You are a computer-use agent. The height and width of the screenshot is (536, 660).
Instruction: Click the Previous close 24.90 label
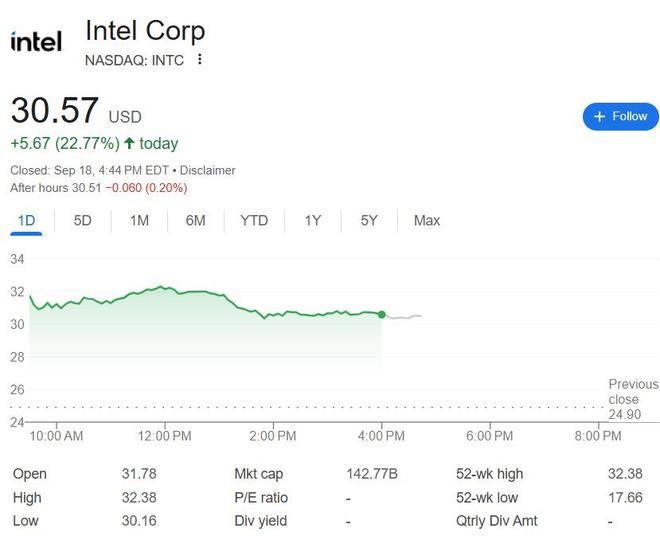click(633, 399)
